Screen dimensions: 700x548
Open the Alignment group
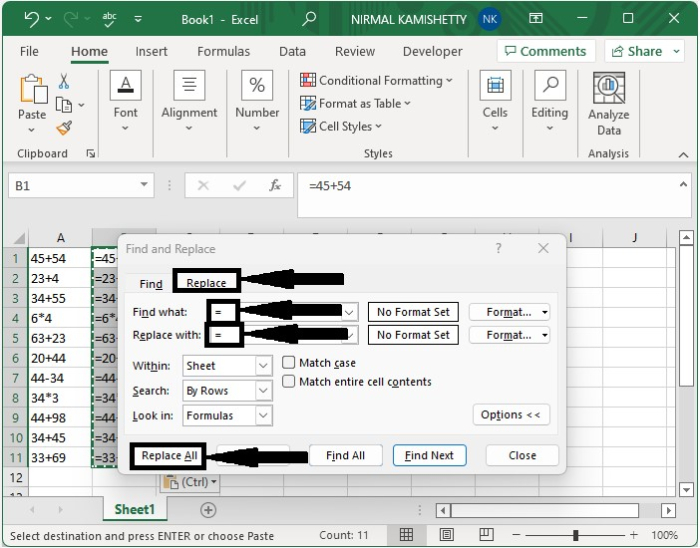189,101
